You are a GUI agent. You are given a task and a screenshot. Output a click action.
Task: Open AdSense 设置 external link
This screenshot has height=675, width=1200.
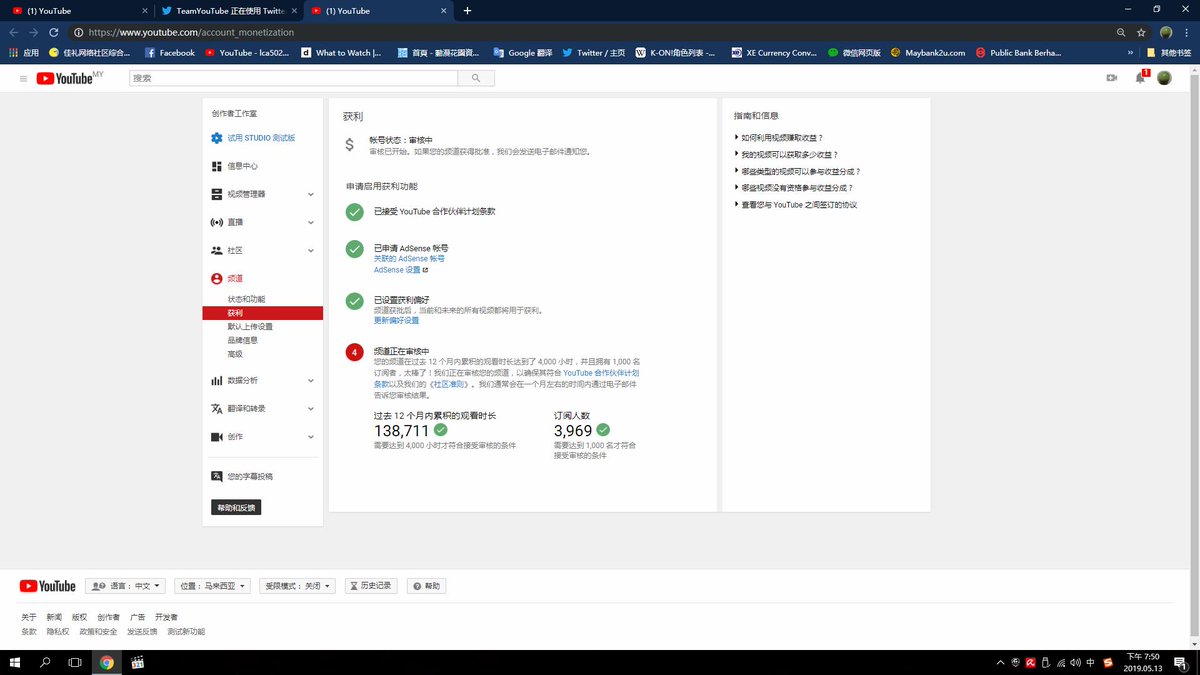pos(400,270)
